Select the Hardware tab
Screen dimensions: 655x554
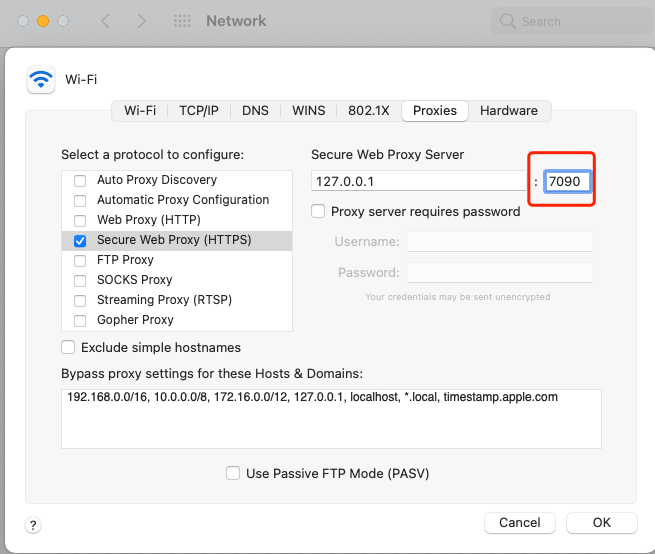tap(508, 111)
